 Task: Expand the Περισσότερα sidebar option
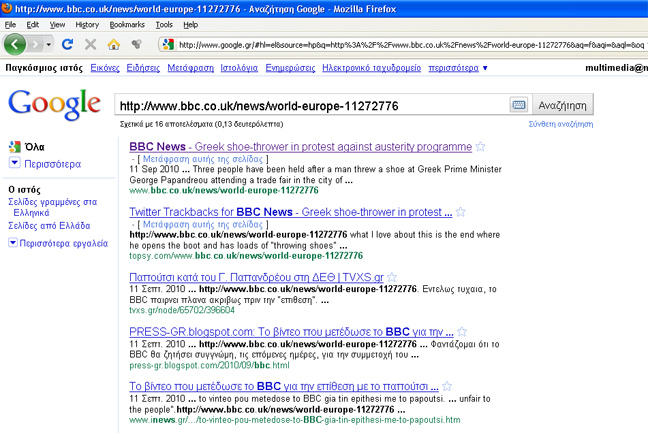(x=14, y=162)
